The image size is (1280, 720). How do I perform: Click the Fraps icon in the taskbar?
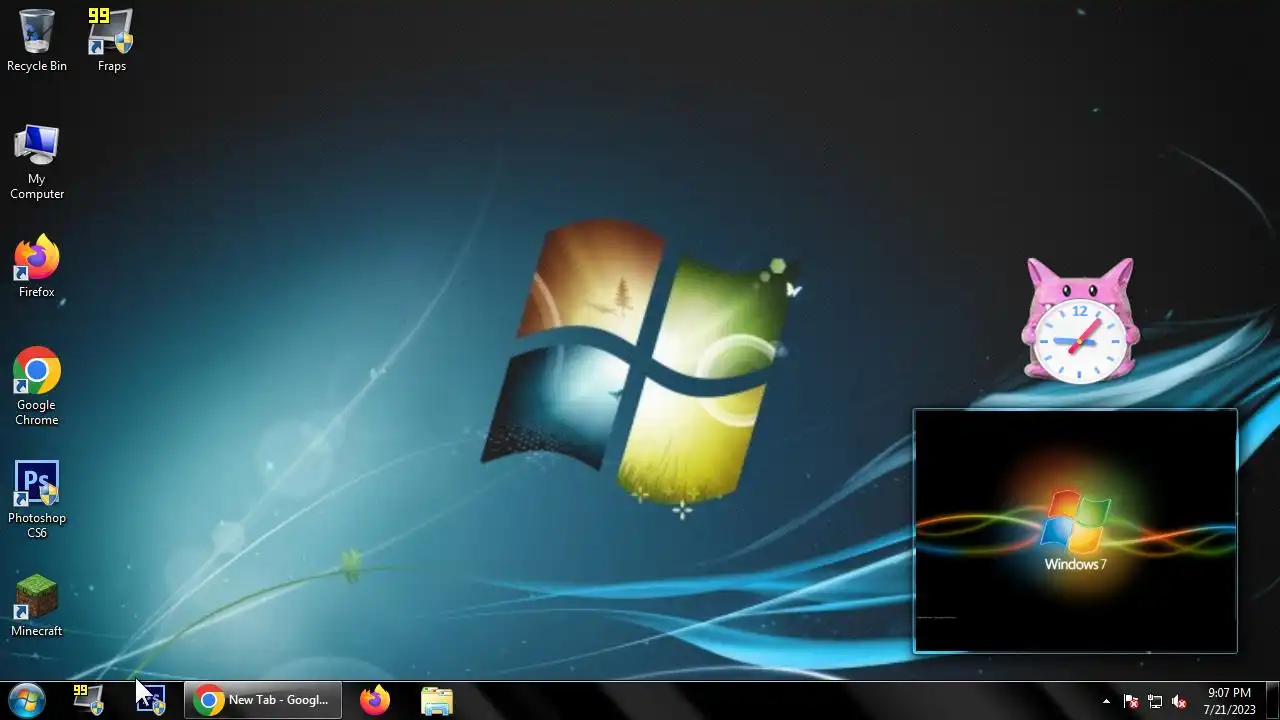pyautogui.click(x=89, y=700)
